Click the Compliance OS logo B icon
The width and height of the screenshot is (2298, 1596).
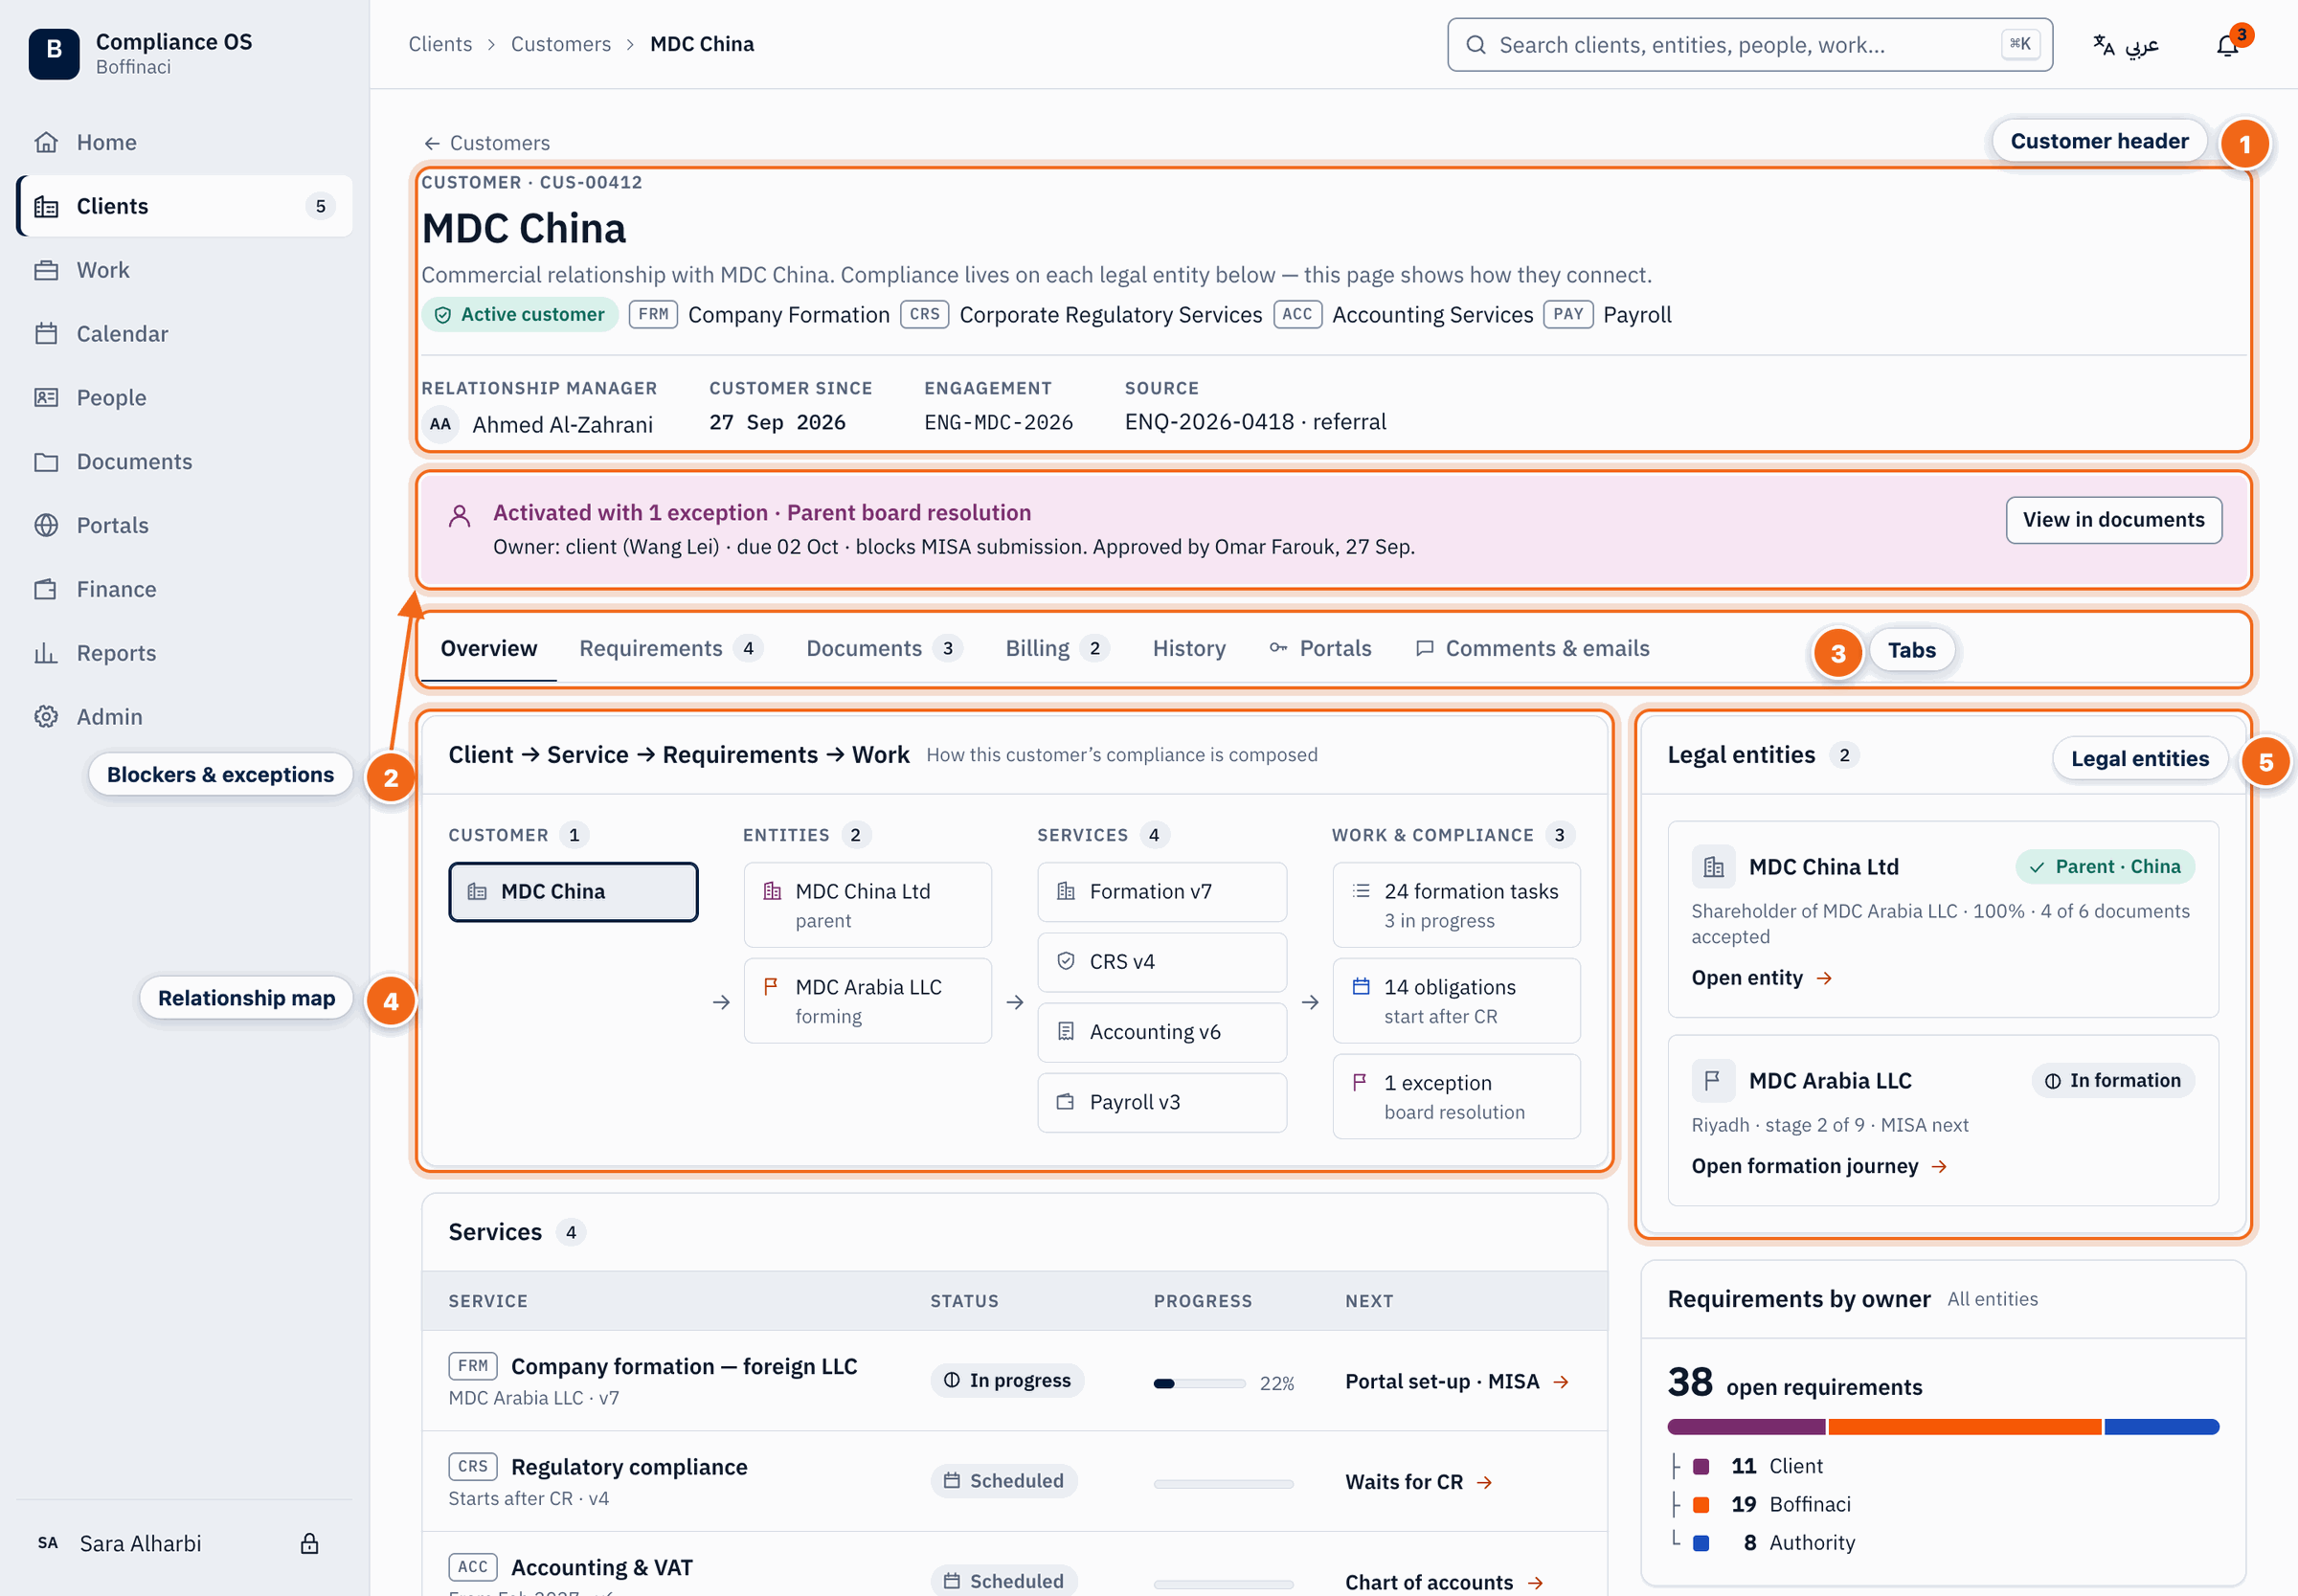point(54,53)
